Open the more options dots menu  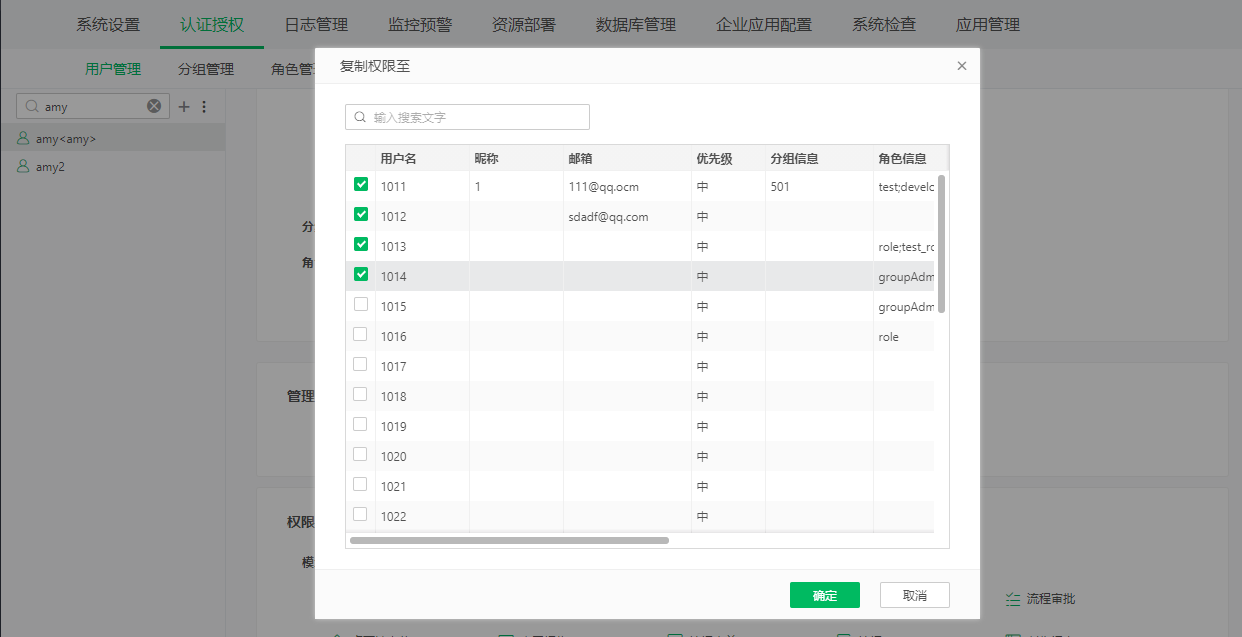[x=204, y=106]
